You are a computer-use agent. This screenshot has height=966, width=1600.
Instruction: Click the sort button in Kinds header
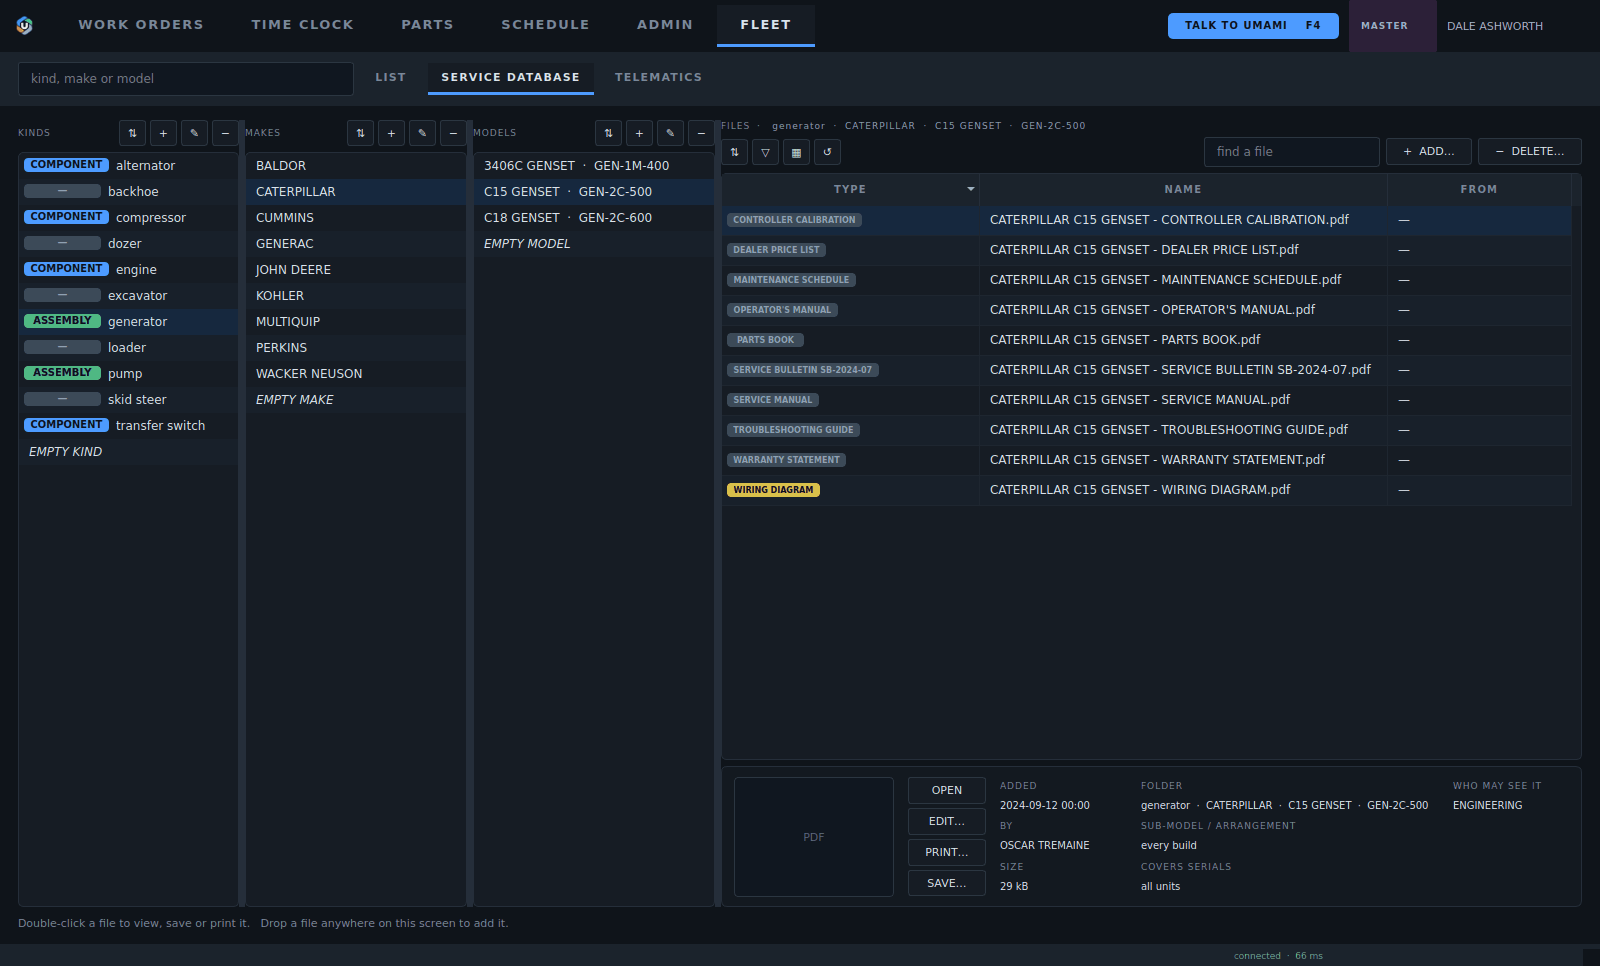click(x=132, y=133)
